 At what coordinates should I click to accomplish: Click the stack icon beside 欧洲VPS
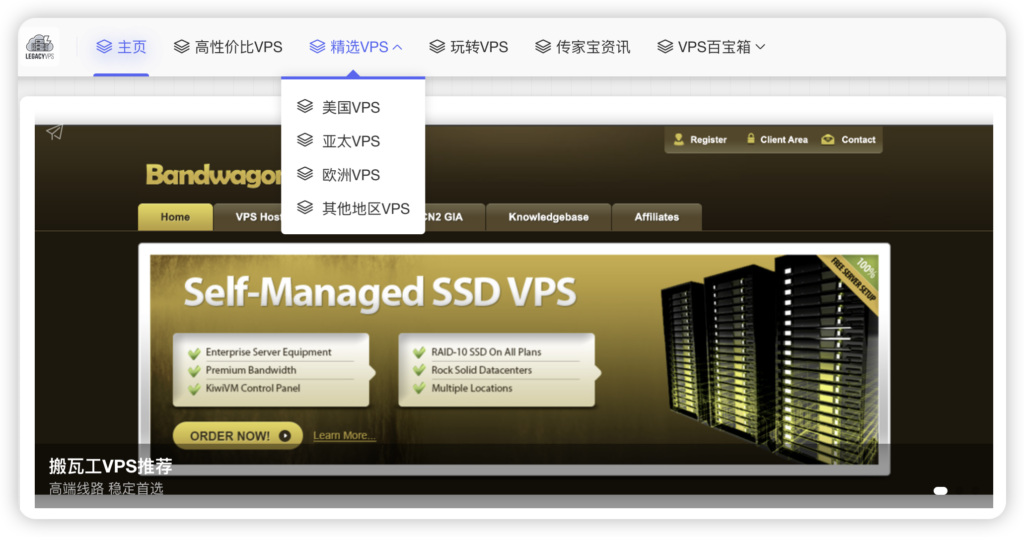tap(305, 174)
